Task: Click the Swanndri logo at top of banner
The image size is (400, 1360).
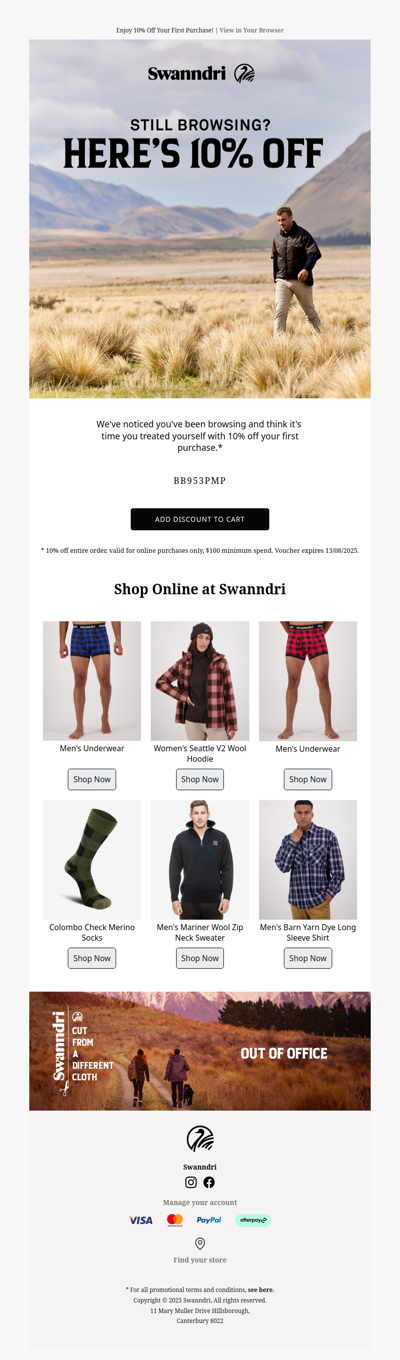Action: point(201,73)
